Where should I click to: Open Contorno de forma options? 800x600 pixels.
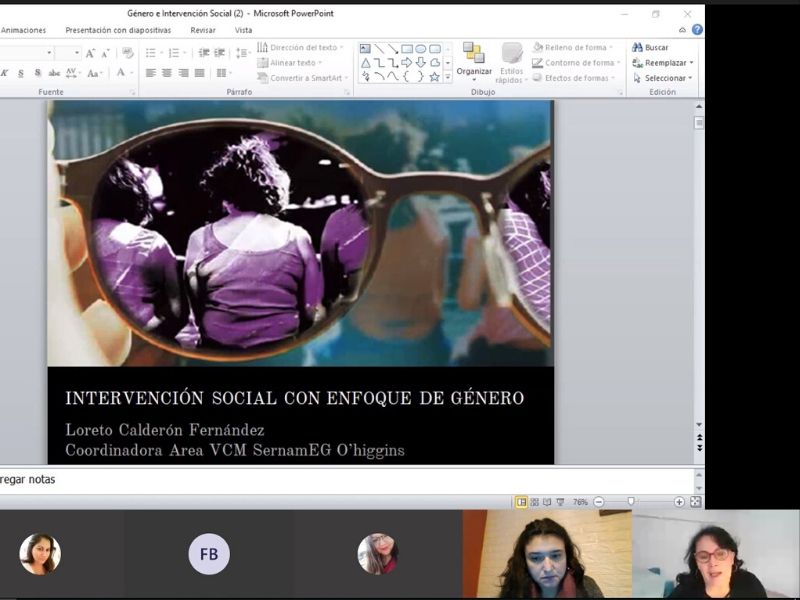coord(576,63)
